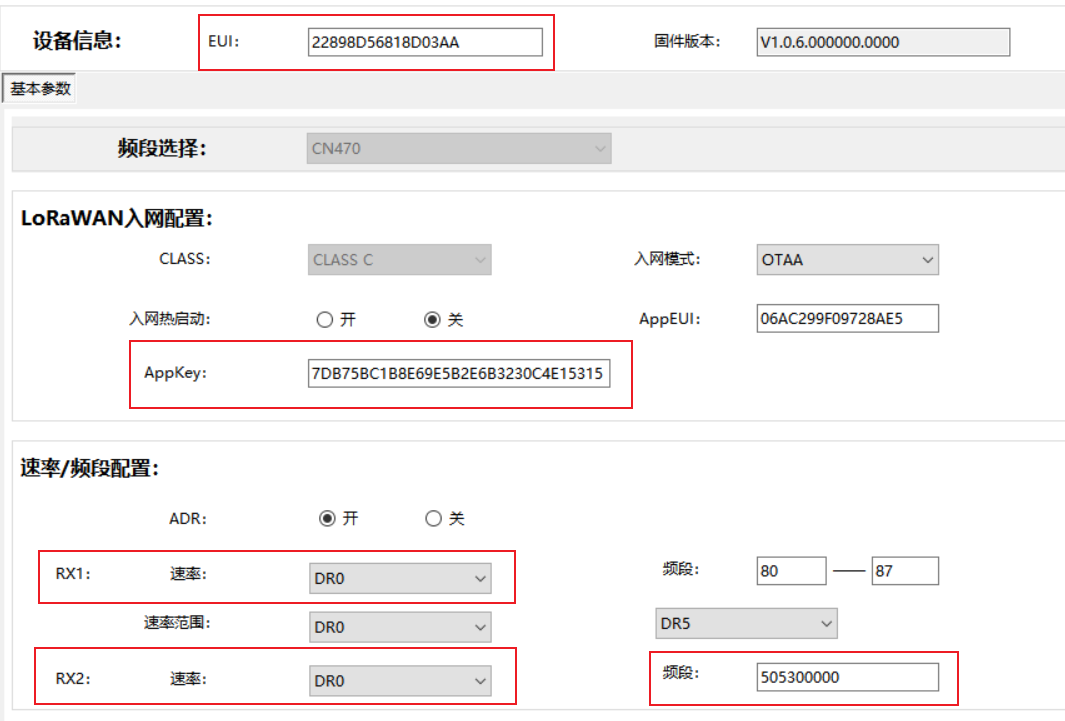Click the EUI input field
The width and height of the screenshot is (1065, 721).
point(425,42)
